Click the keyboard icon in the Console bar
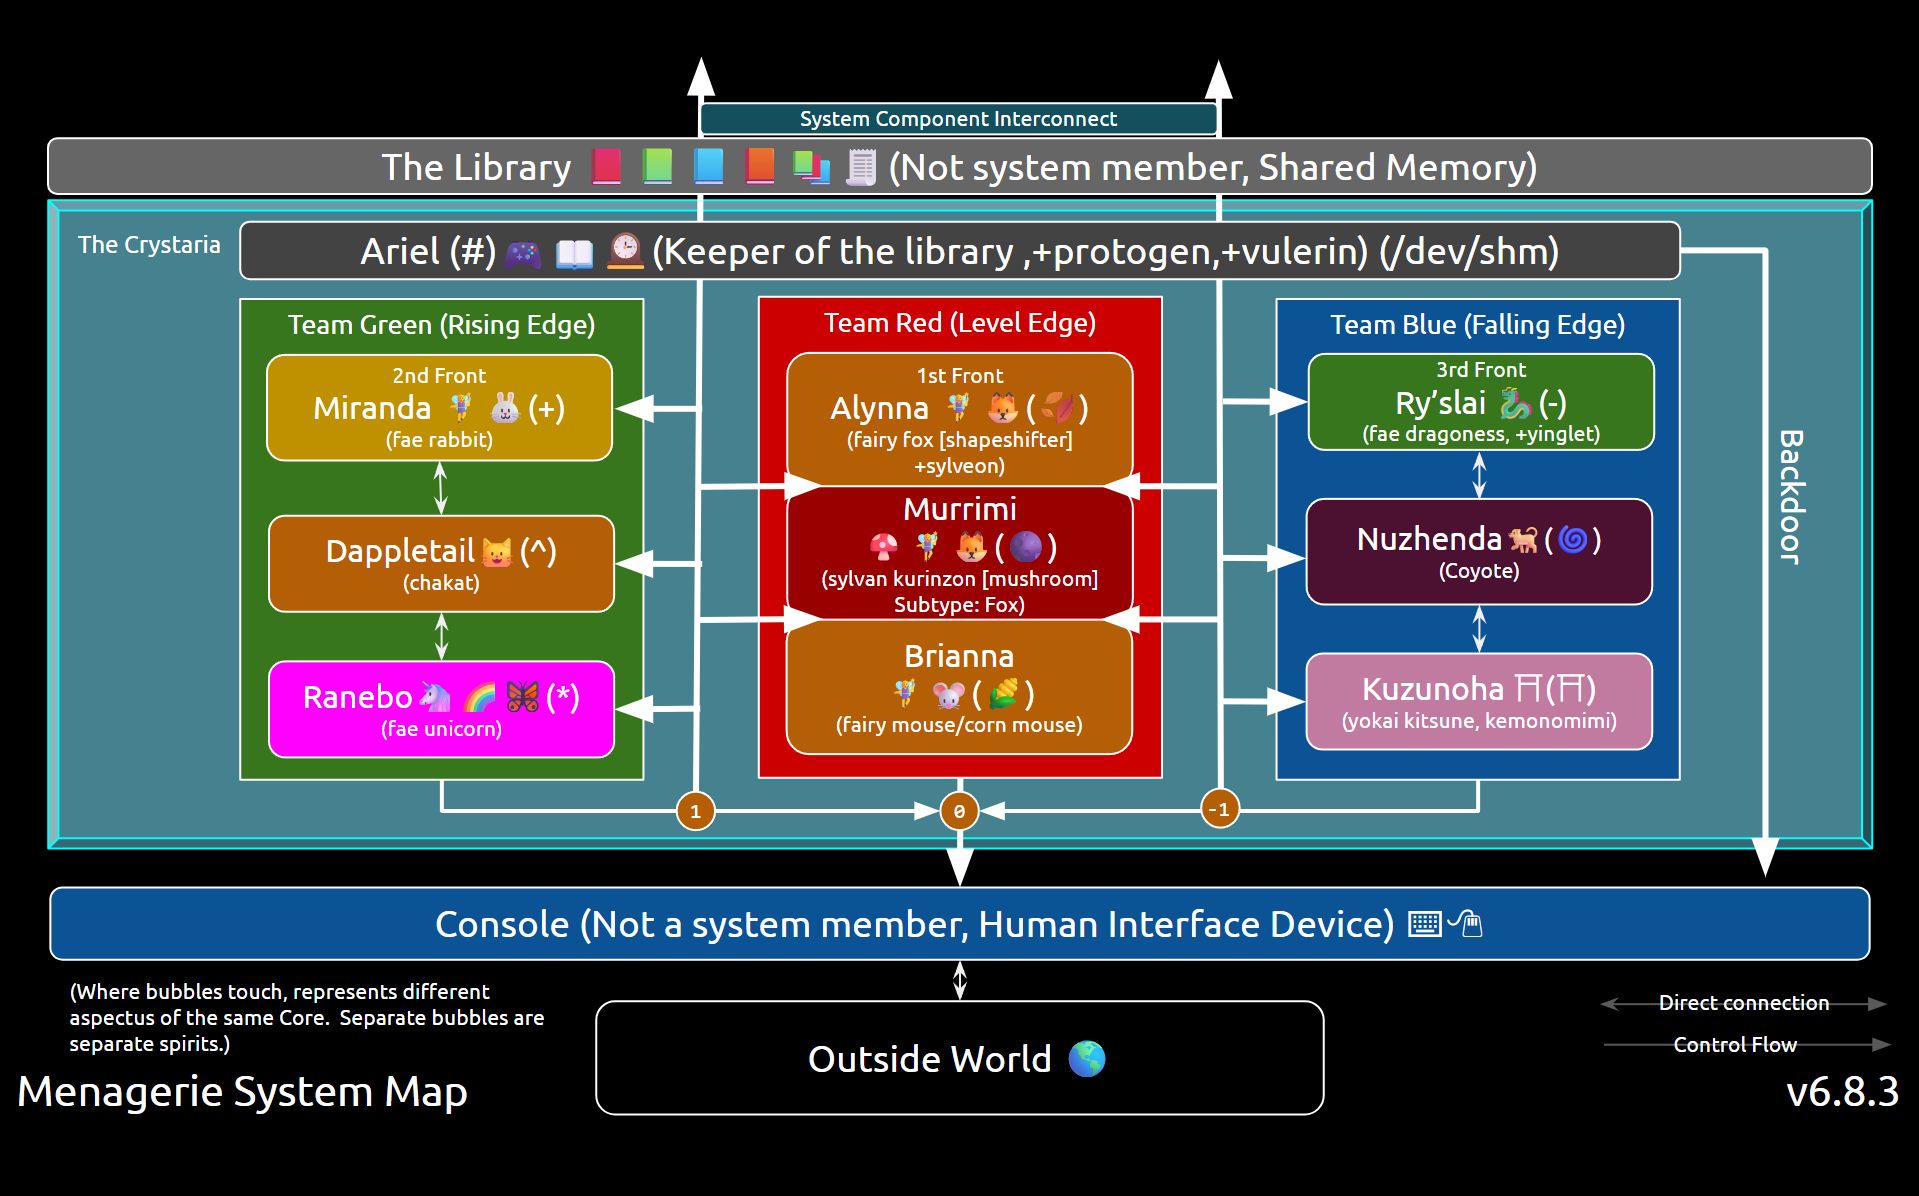 coord(1424,924)
